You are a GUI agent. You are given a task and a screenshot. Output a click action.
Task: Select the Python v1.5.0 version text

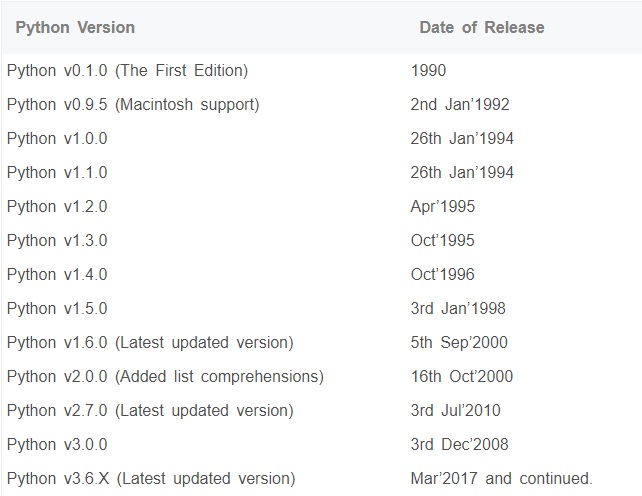point(57,308)
